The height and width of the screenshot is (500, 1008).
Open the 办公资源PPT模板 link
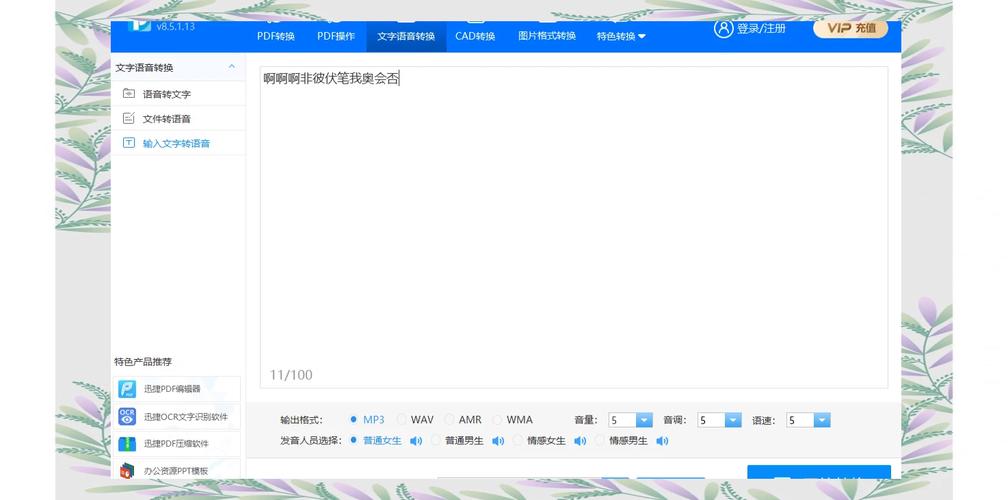176,471
